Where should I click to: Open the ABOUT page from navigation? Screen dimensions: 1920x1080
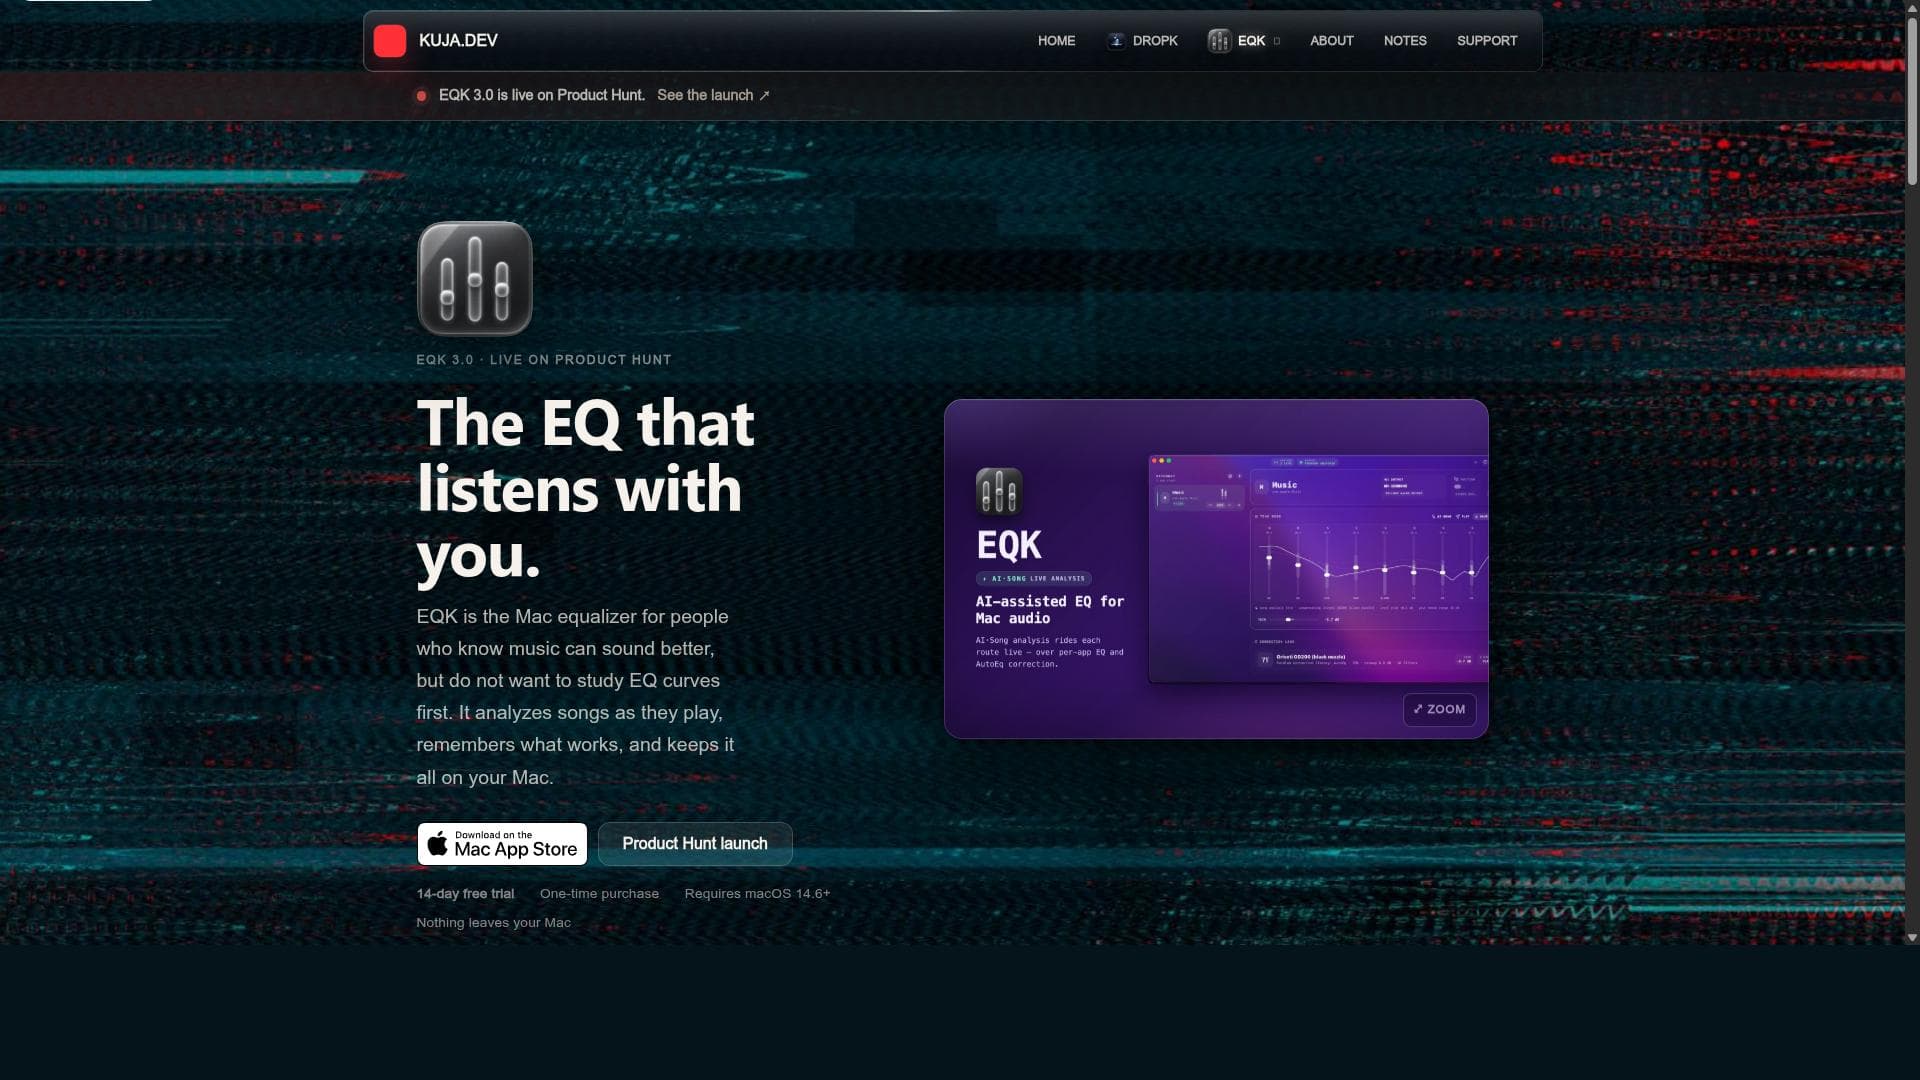point(1332,41)
